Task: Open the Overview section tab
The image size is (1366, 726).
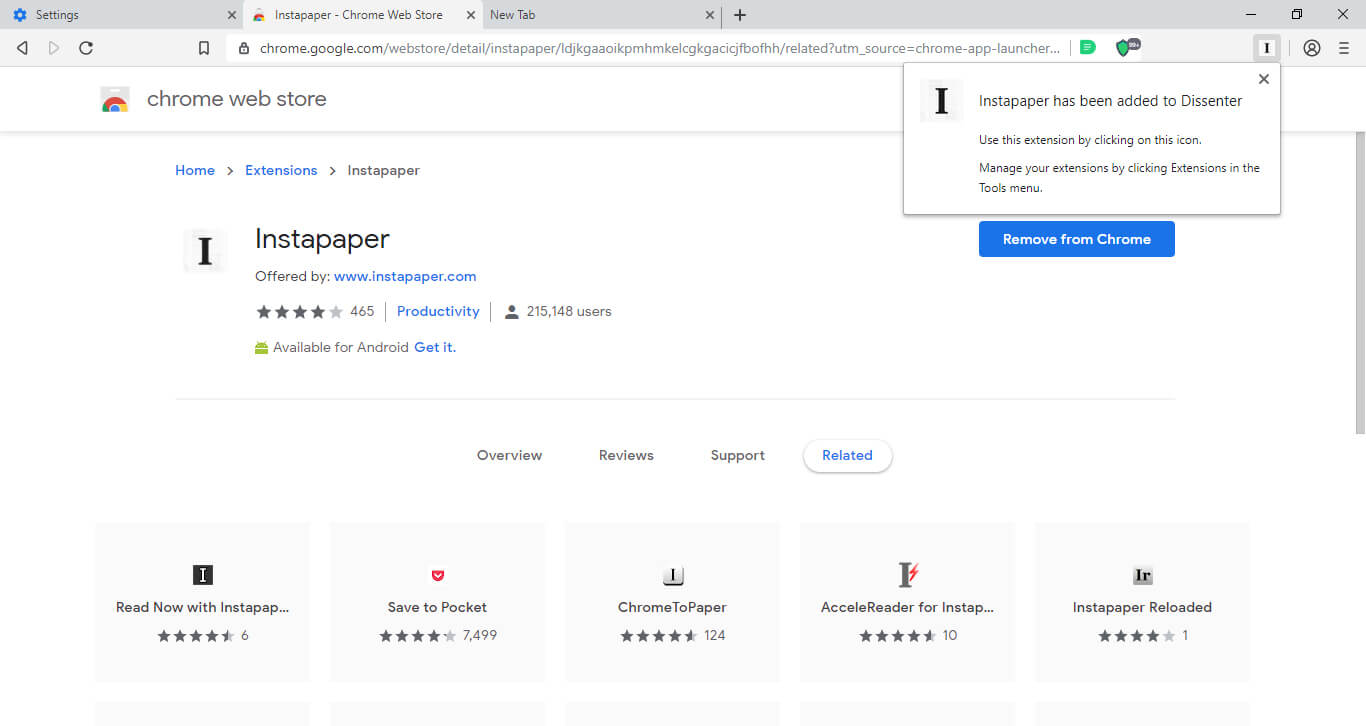Action: 509,456
